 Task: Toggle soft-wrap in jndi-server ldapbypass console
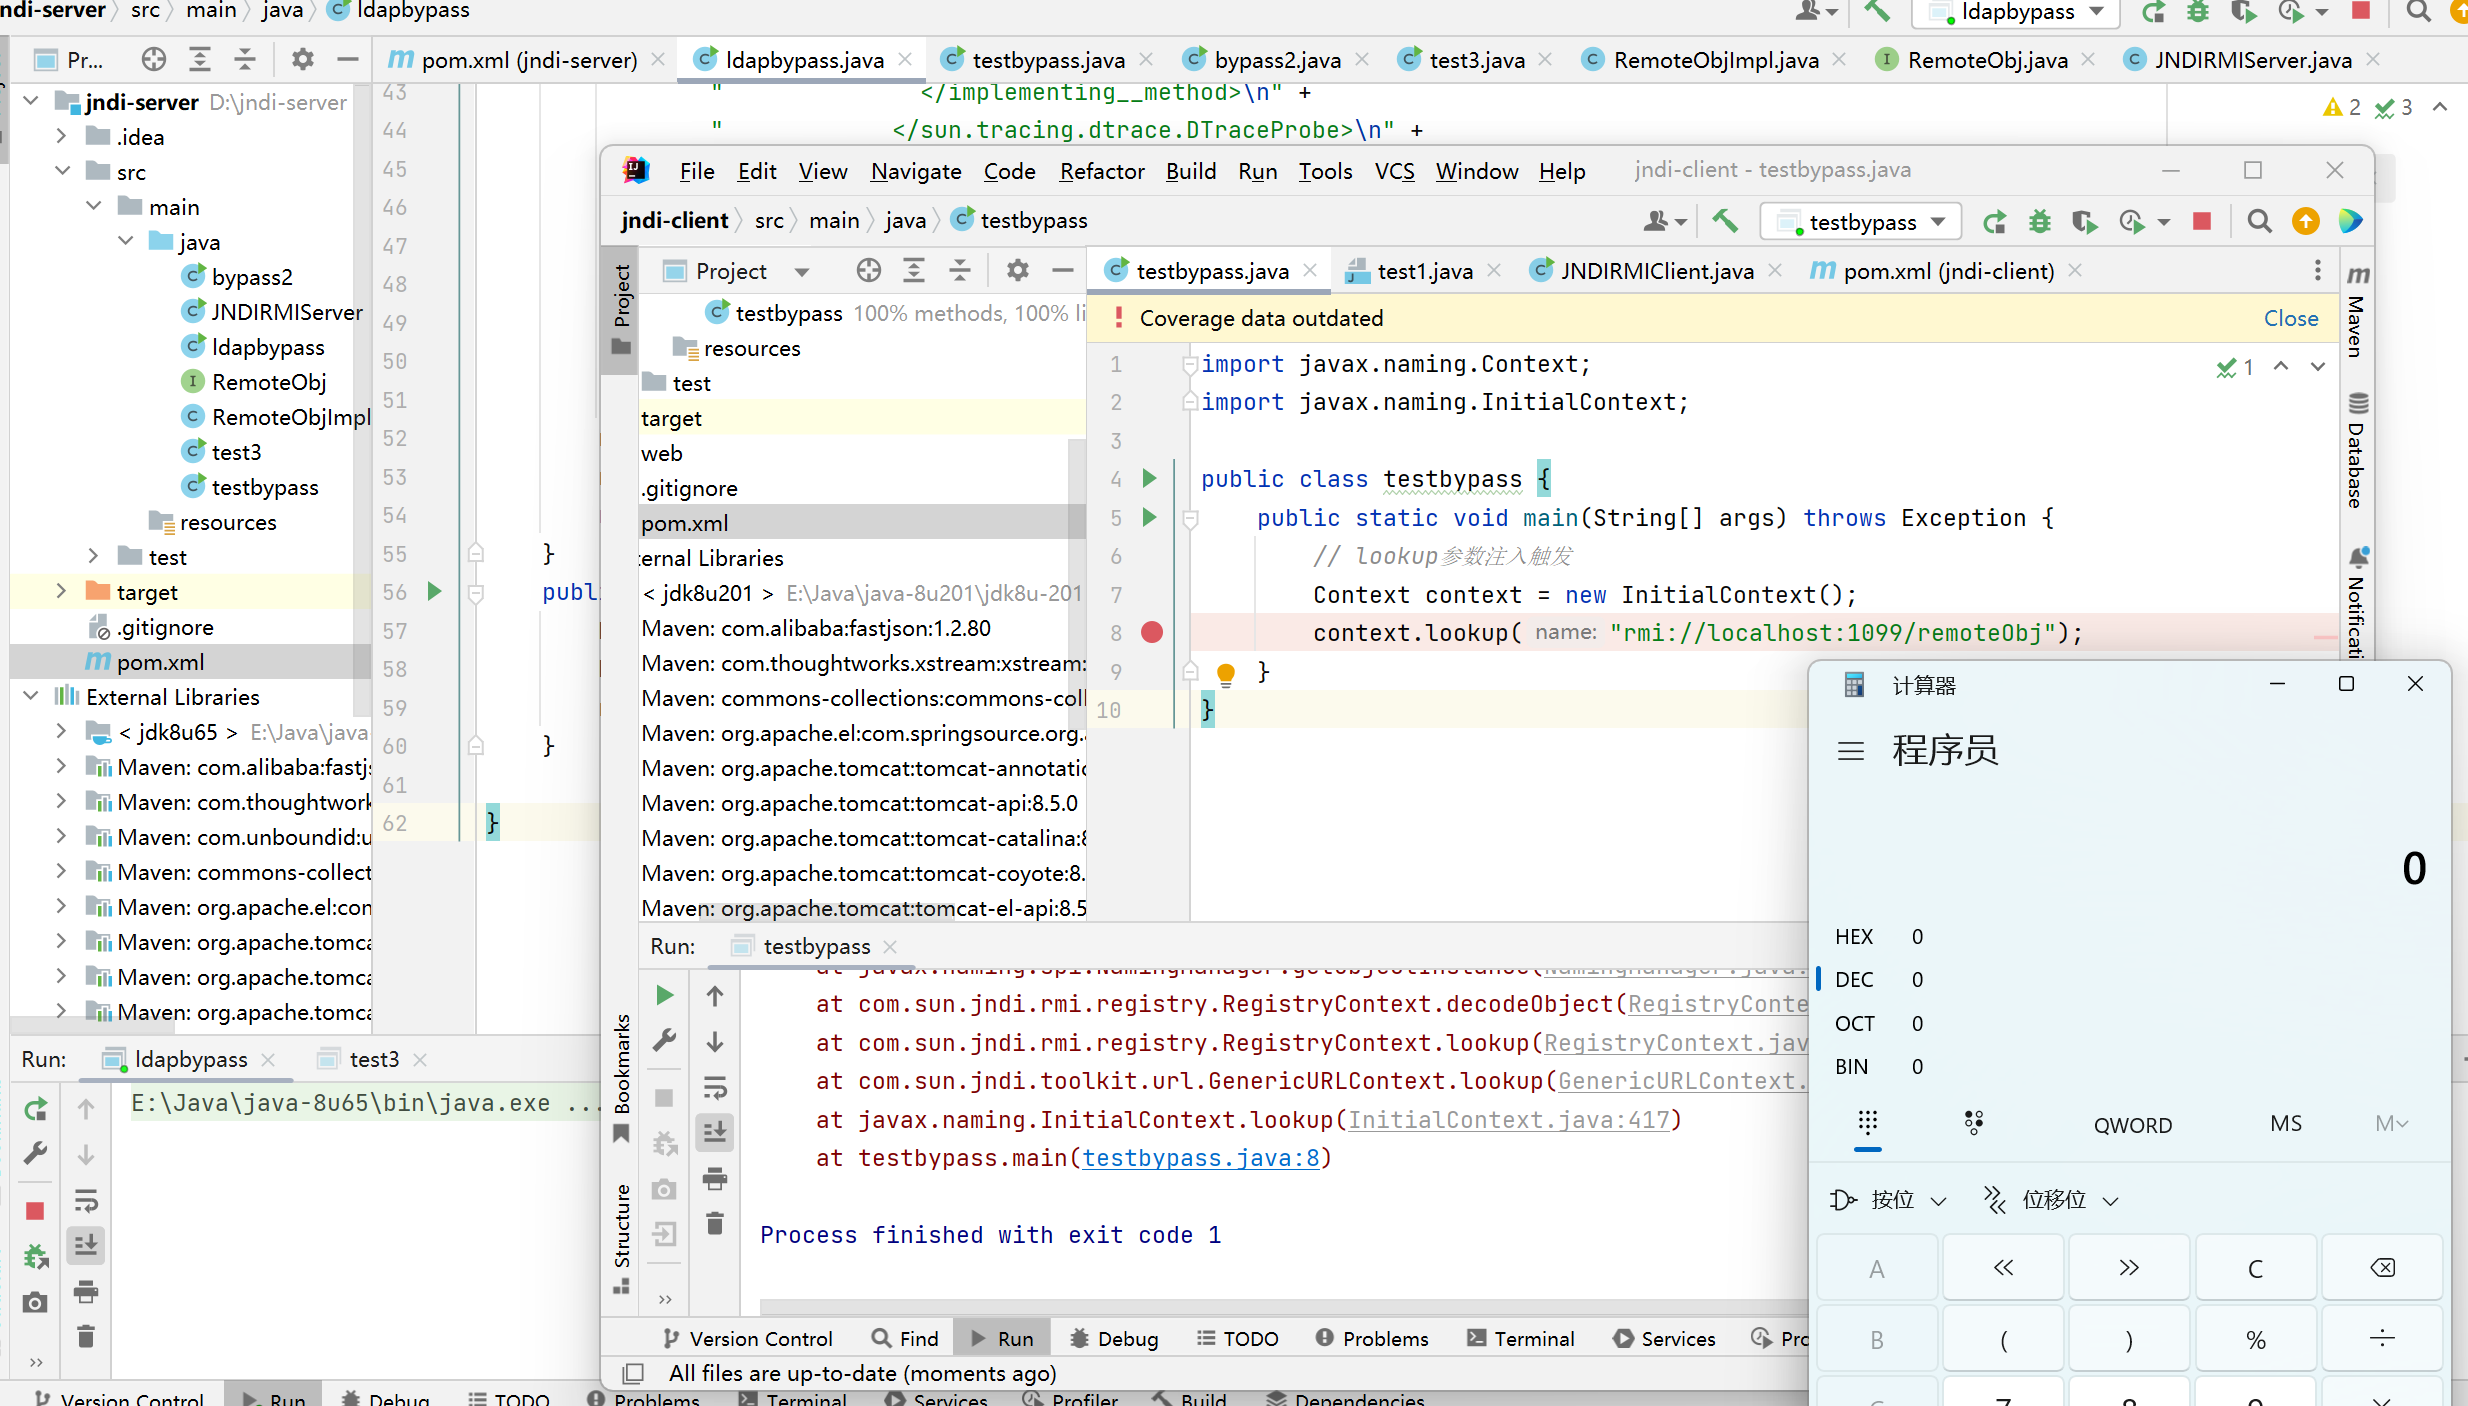coord(86,1201)
